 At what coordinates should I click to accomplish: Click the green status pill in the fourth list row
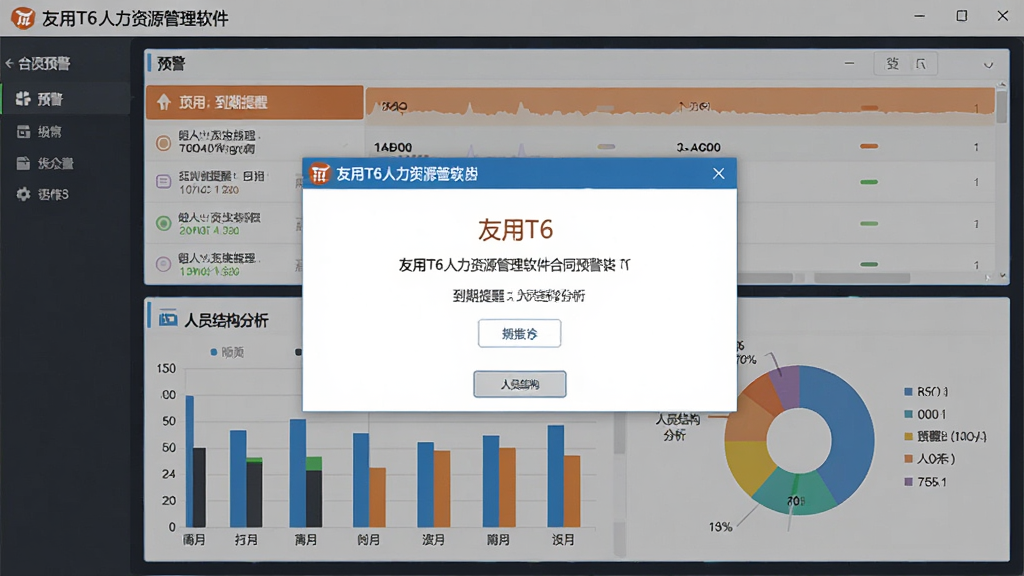[869, 223]
